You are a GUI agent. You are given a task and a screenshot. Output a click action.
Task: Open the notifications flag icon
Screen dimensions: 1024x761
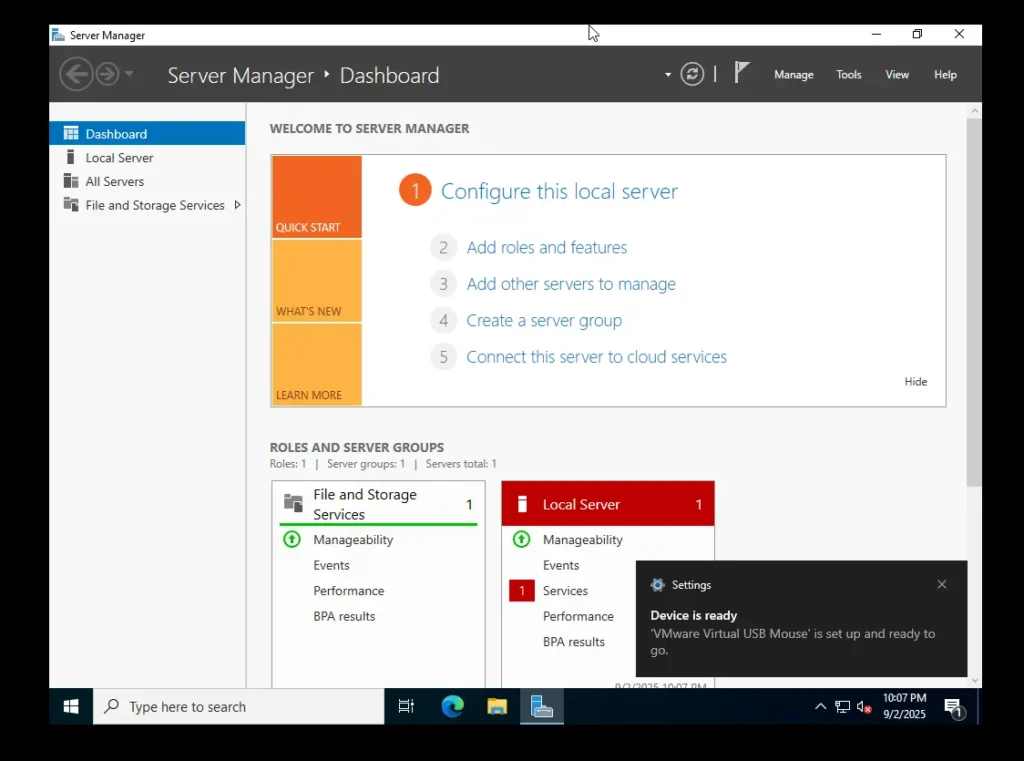point(742,73)
